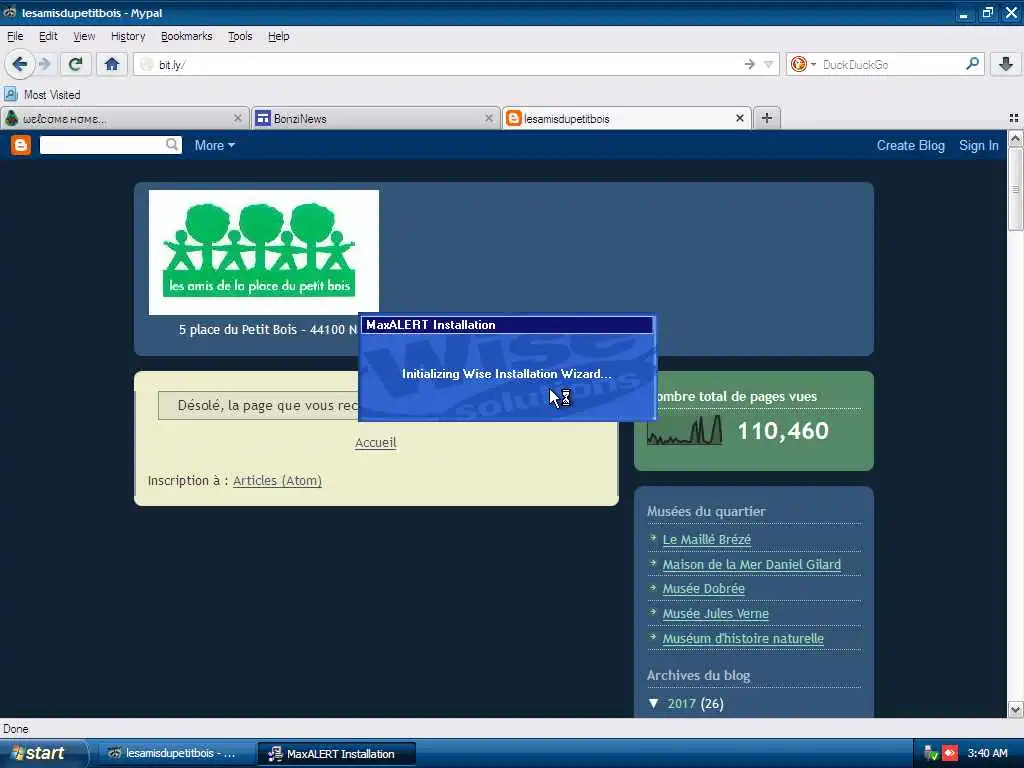Viewport: 1024px width, 768px height.
Task: Click the page views sparkline chart
Action: 684,431
